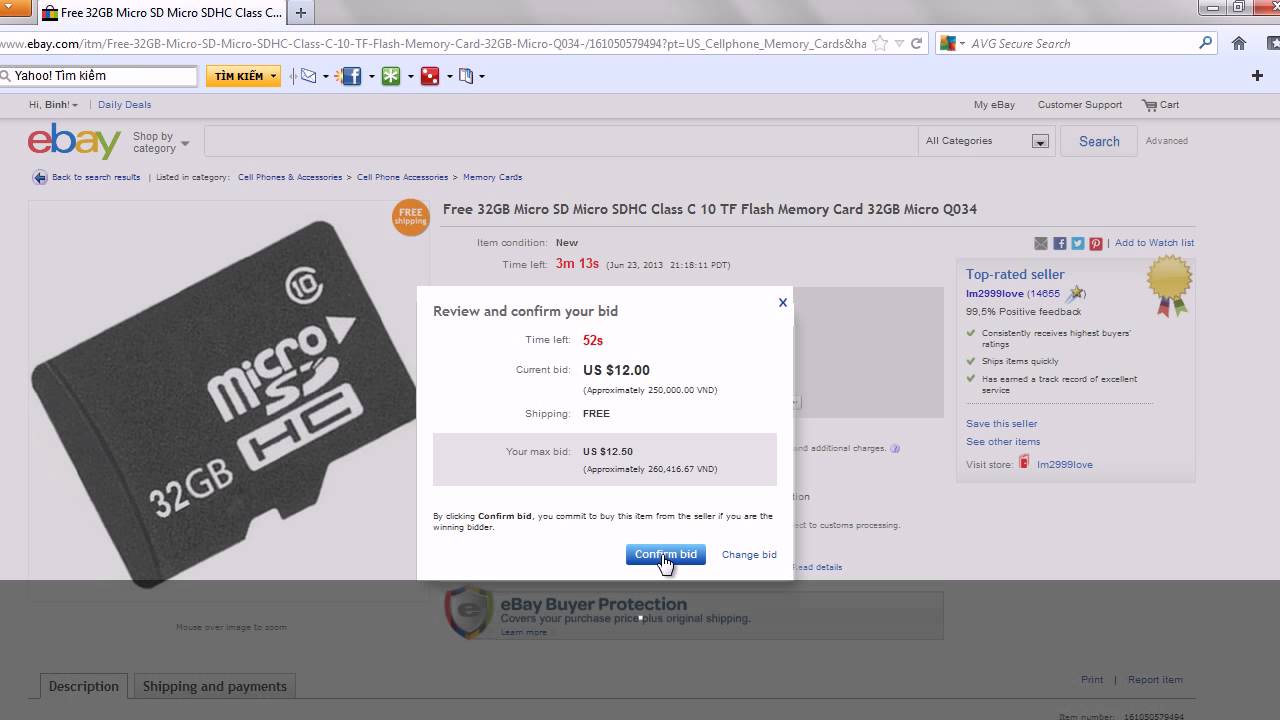Go to the browser Home page icon
The image size is (1280, 720).
click(x=1239, y=43)
